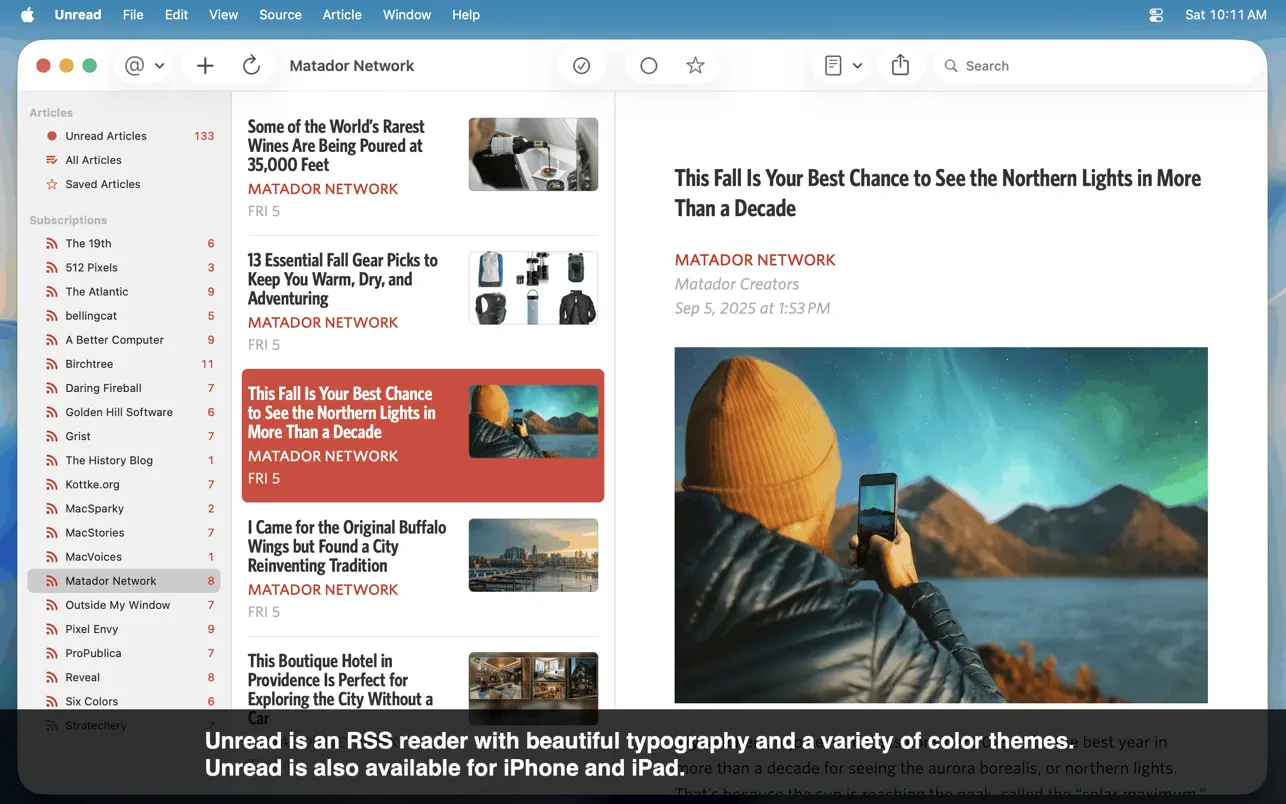This screenshot has height=804, width=1286.
Task: Click Buffalo city skyline thumbnail
Action: [x=533, y=555]
